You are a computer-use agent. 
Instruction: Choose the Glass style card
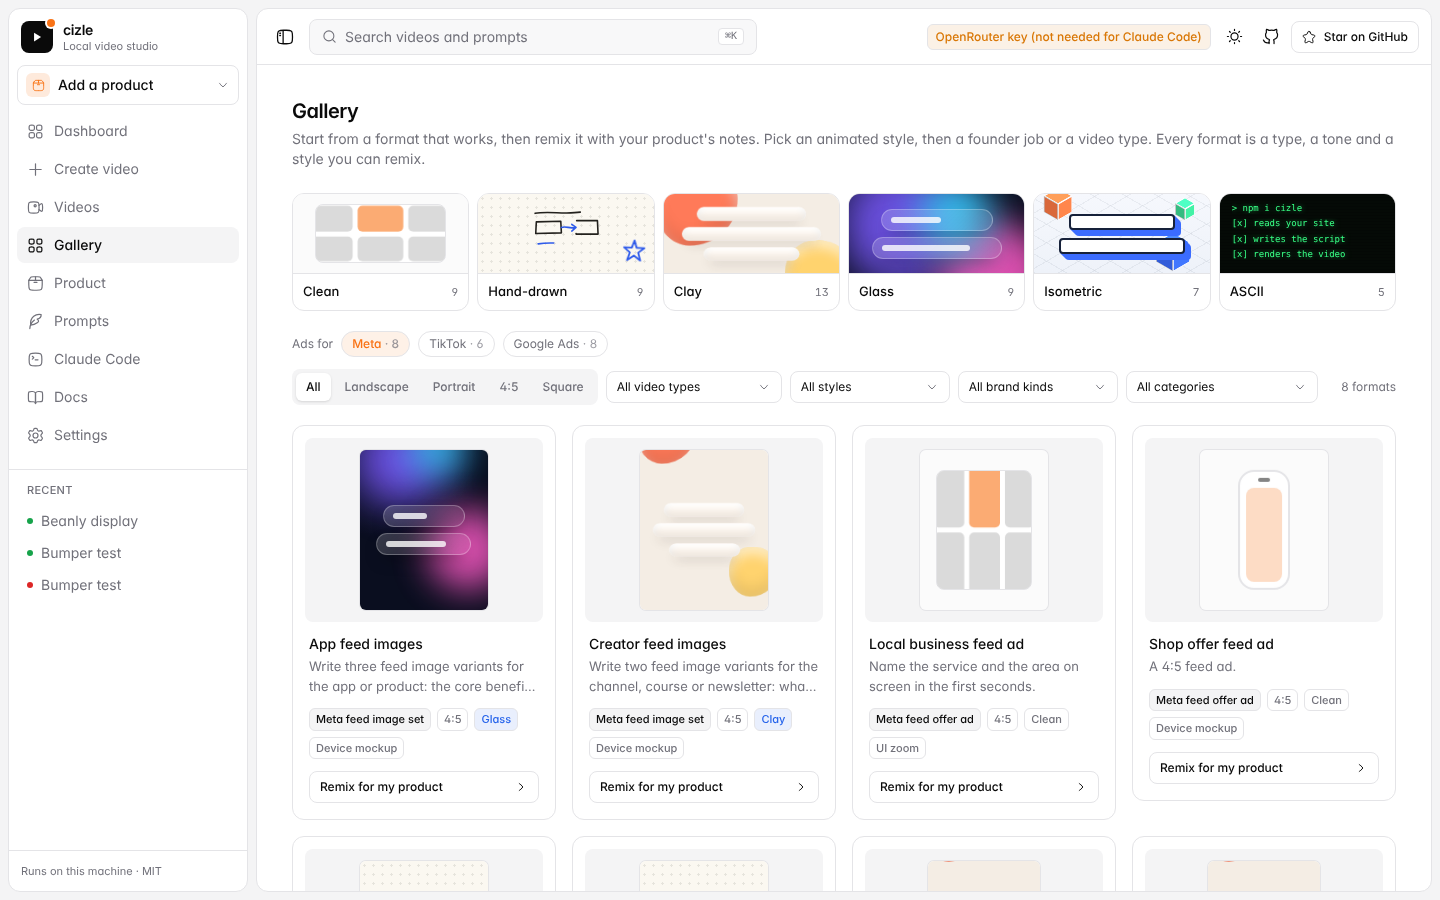coord(937,252)
